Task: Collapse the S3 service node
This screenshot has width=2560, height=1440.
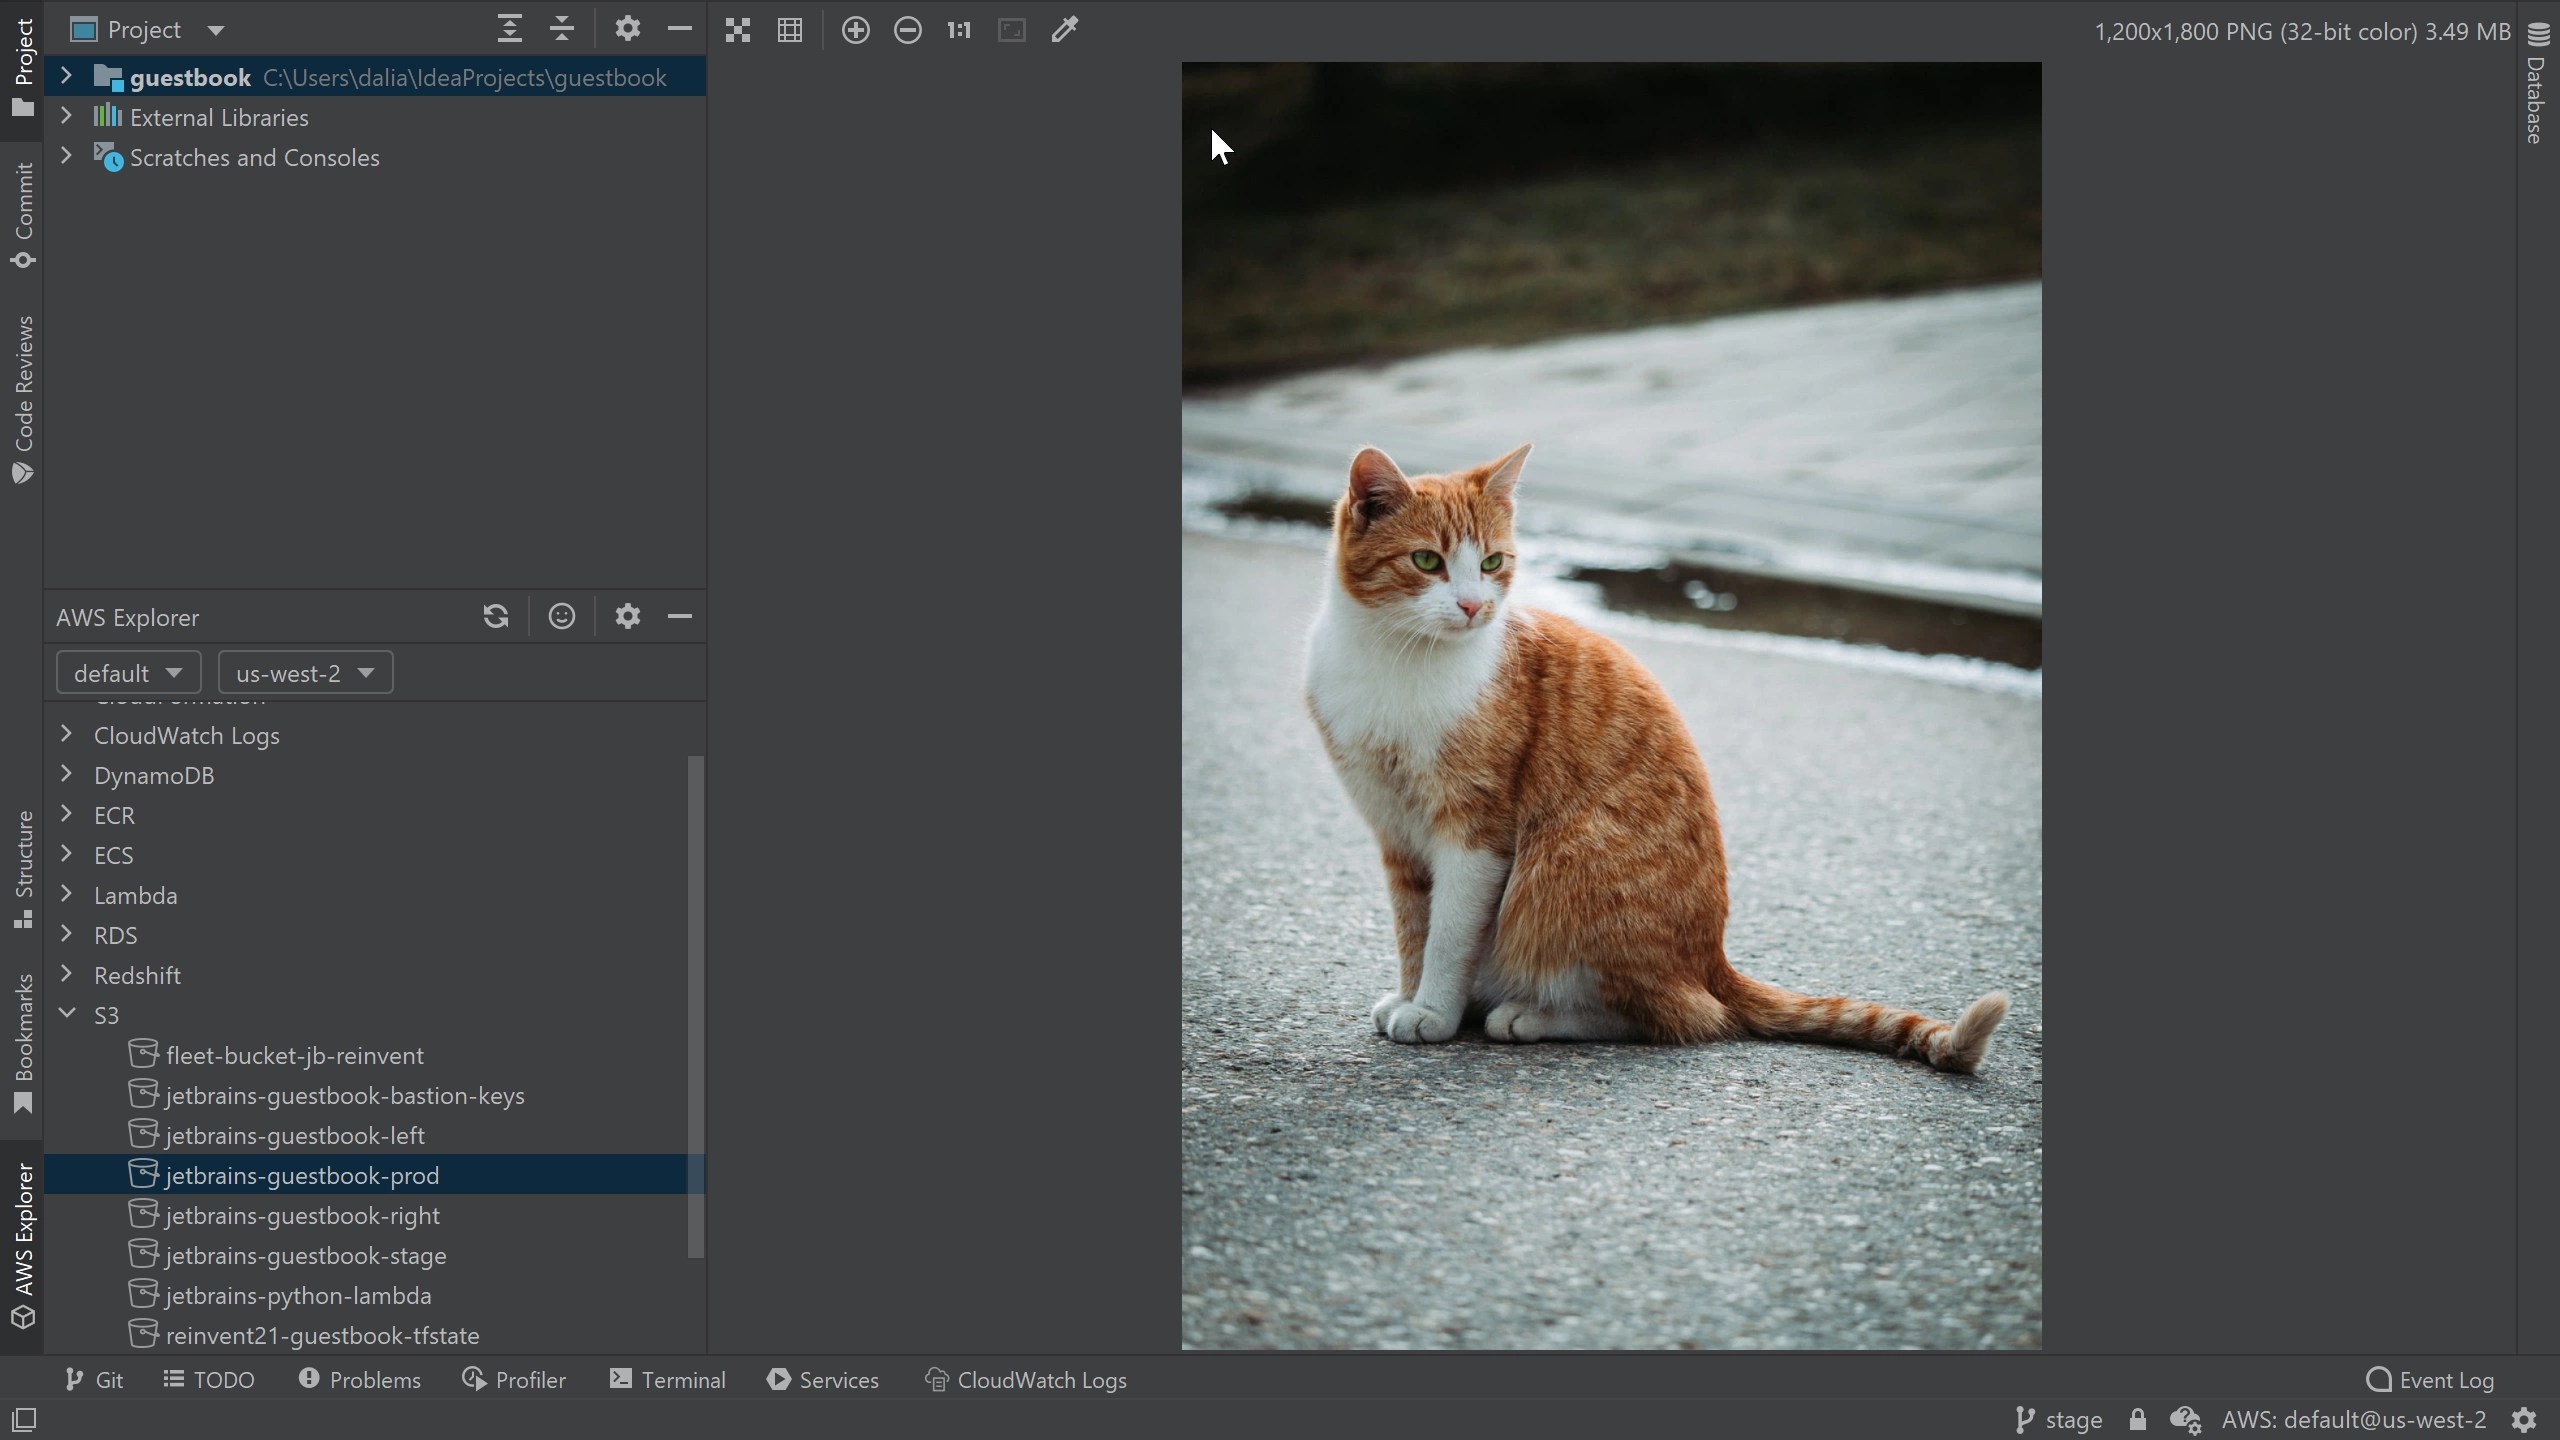Action: [x=67, y=1013]
